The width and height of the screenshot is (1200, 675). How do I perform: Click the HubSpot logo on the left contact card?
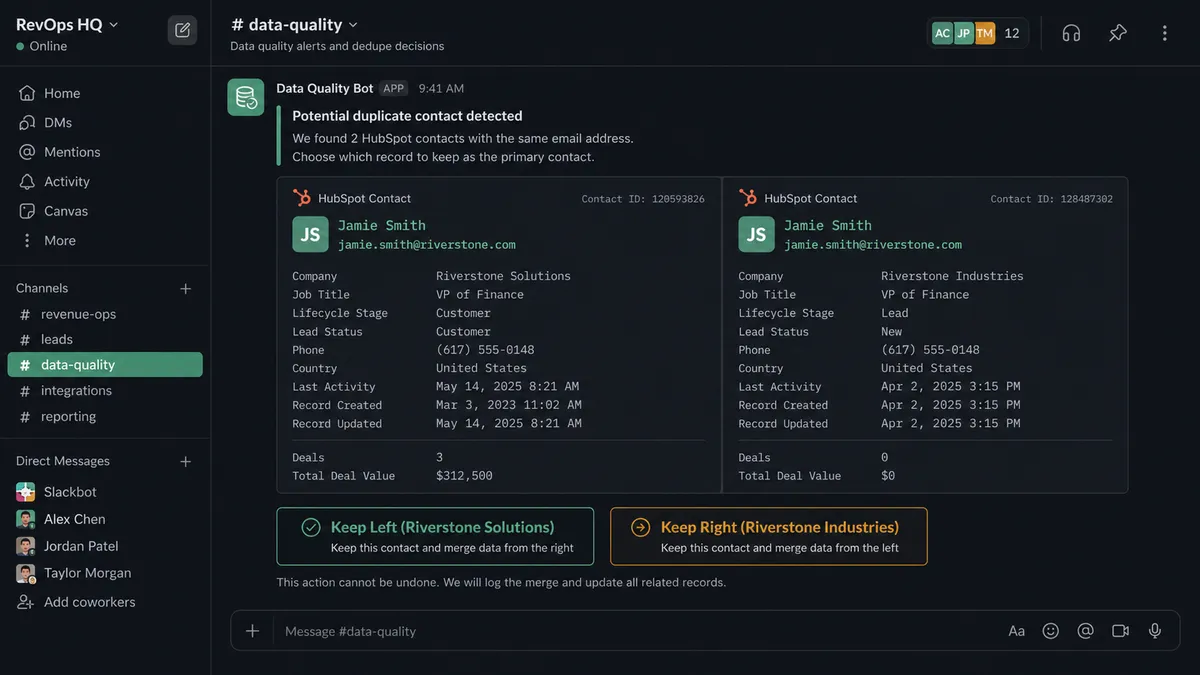click(x=302, y=198)
